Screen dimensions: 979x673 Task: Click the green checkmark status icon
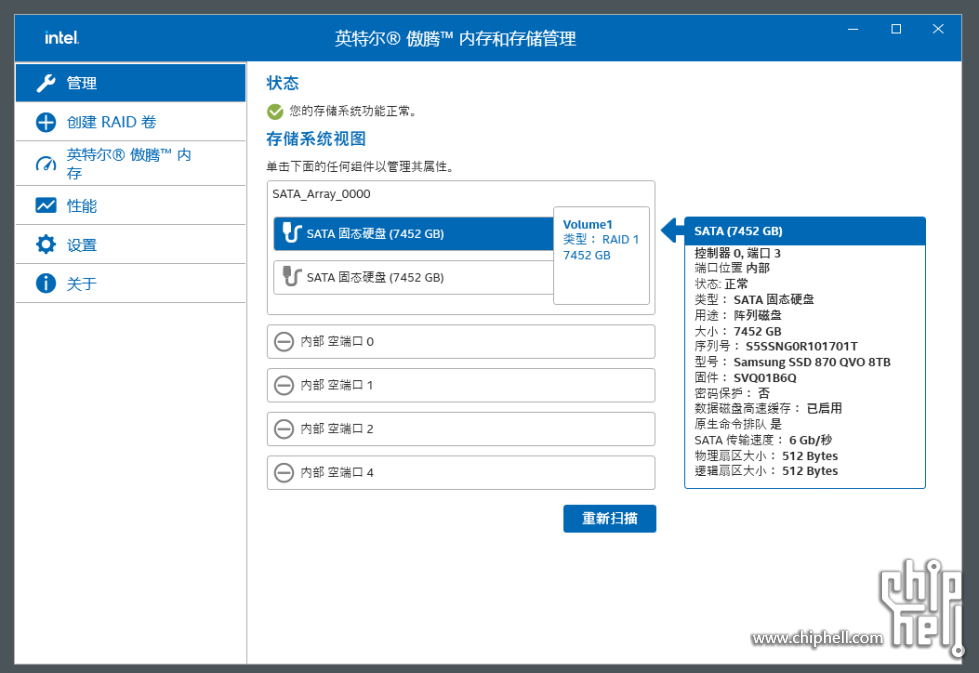pyautogui.click(x=275, y=111)
